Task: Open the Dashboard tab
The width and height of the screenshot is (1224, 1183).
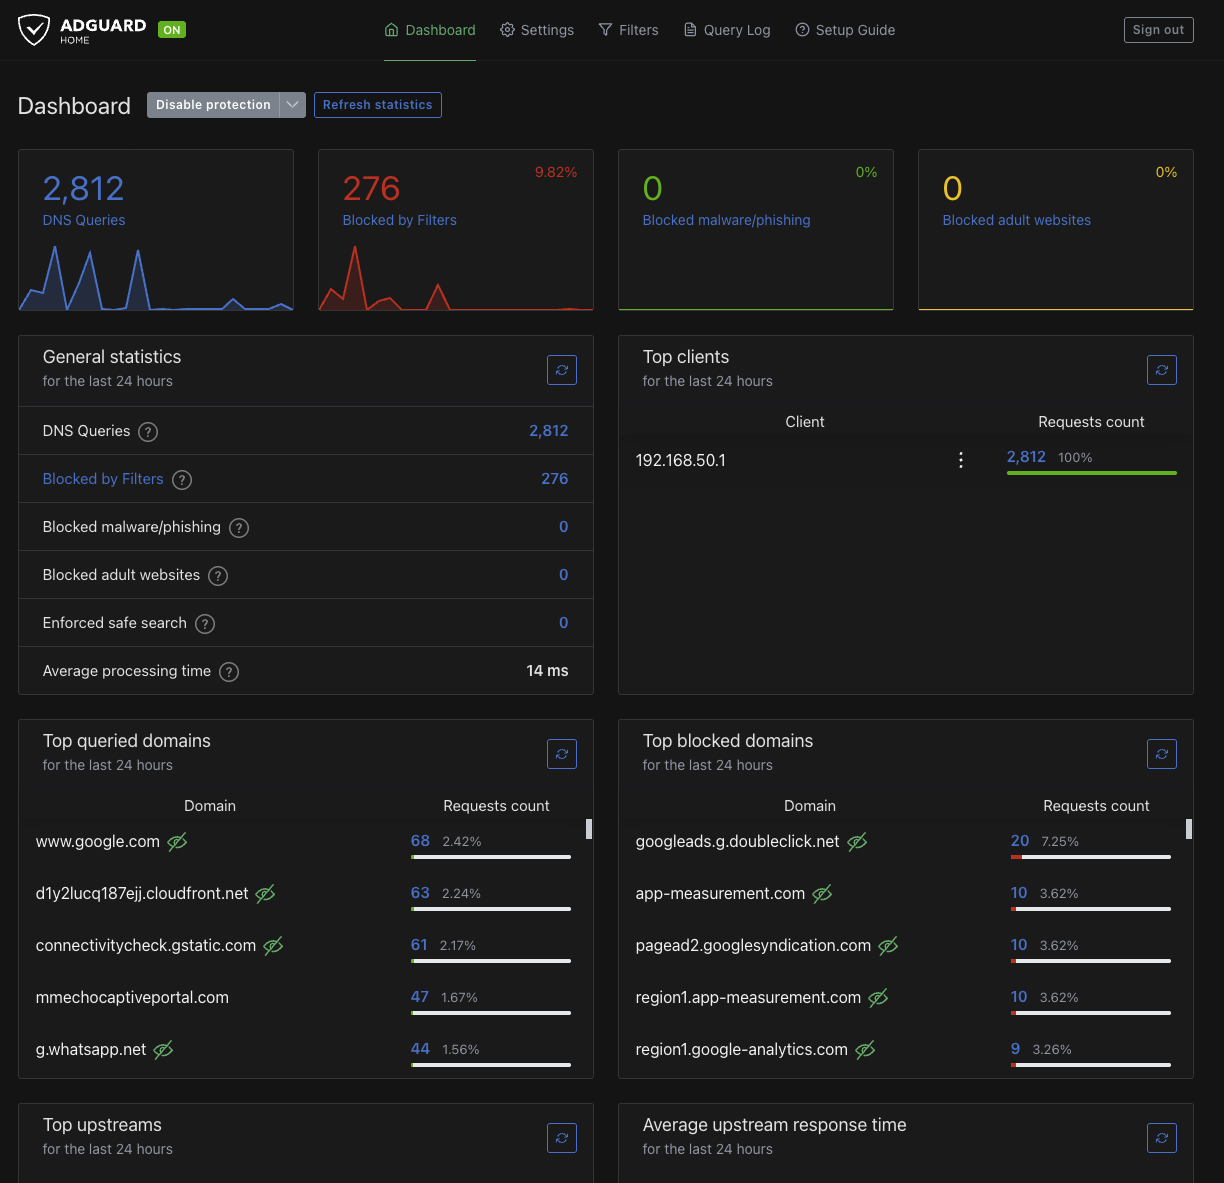Action: point(430,30)
